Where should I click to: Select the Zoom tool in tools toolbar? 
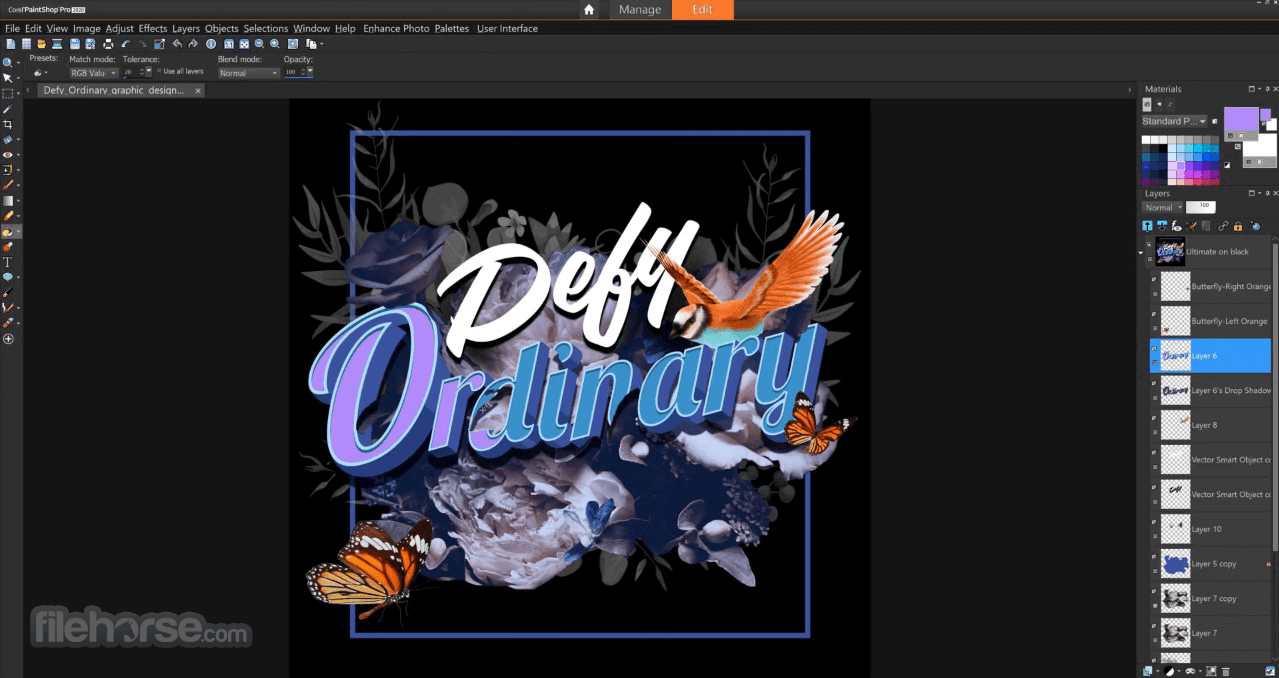[7, 62]
